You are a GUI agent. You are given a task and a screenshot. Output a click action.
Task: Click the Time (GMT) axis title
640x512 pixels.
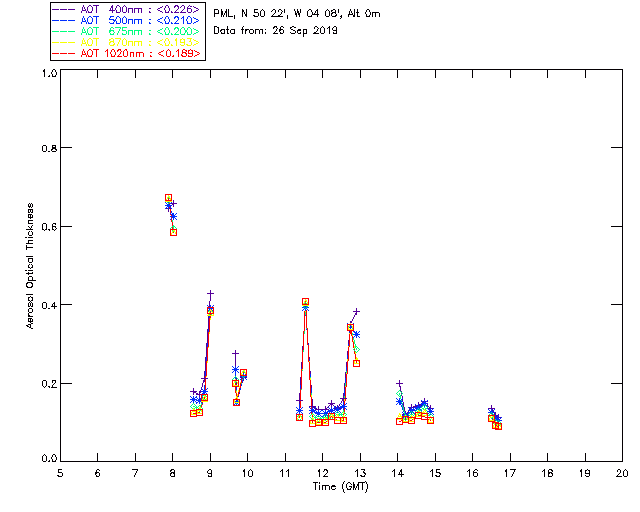click(340, 485)
